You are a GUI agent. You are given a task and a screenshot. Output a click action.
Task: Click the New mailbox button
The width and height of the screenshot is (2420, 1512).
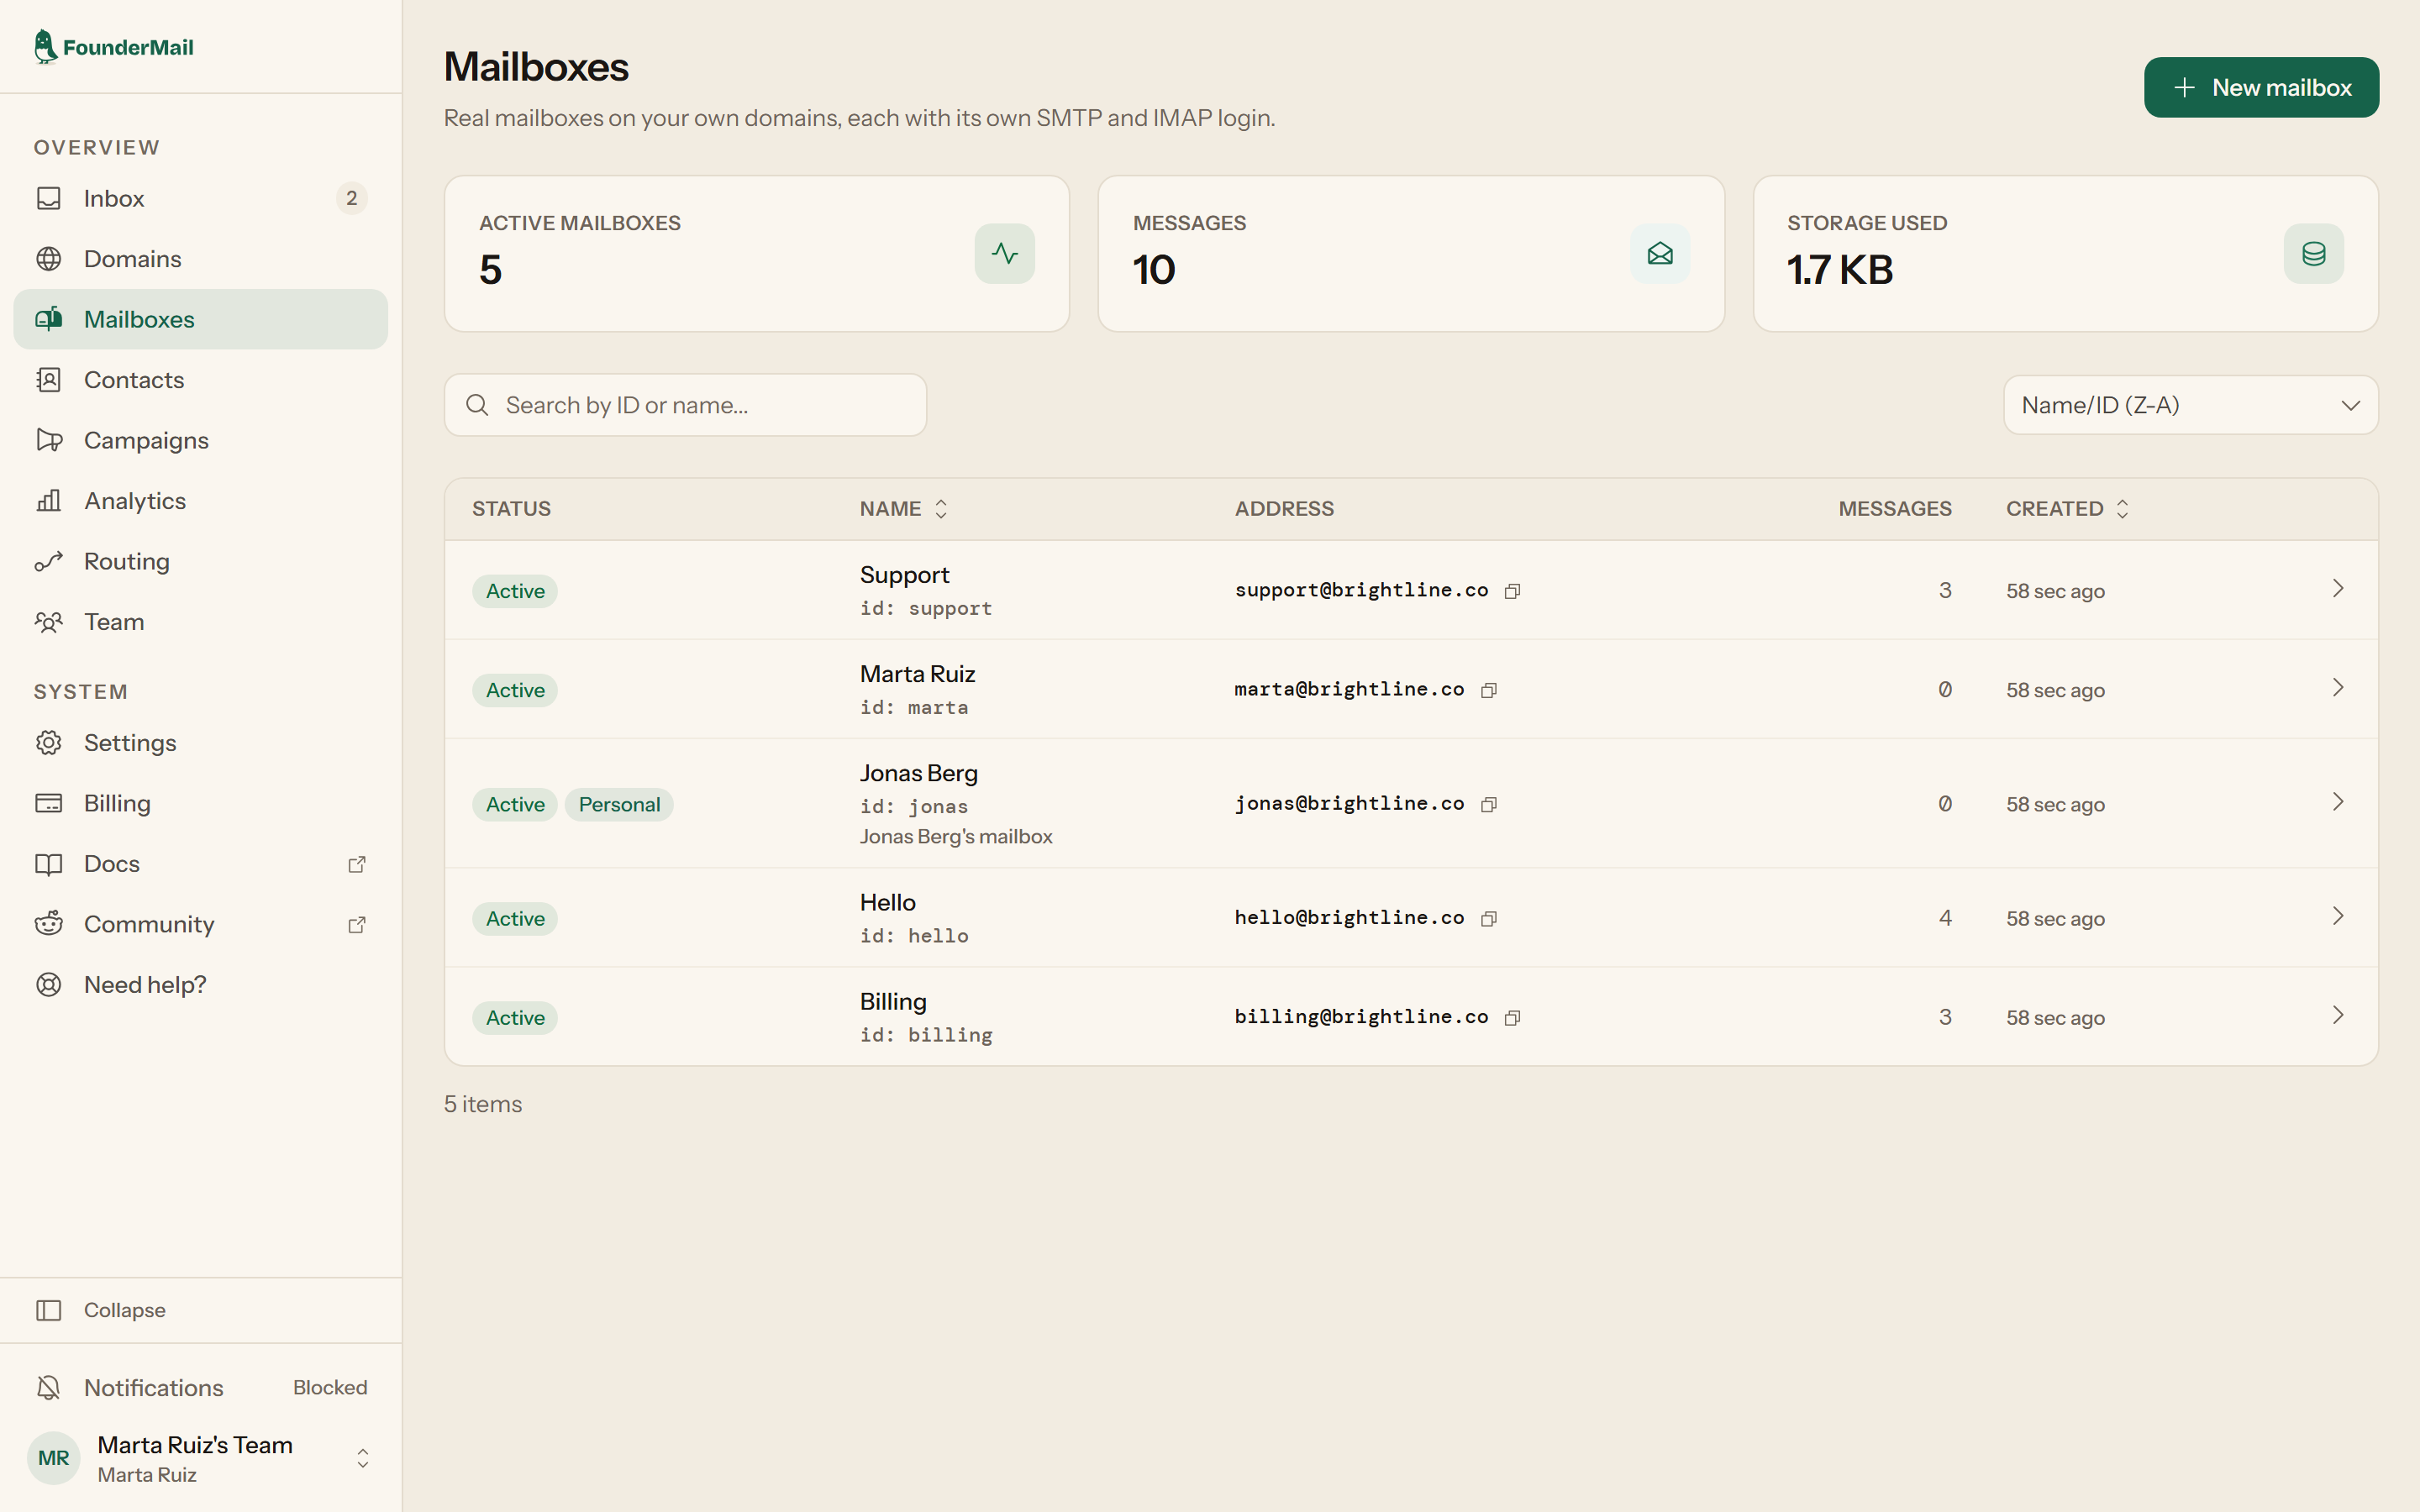coord(2261,87)
